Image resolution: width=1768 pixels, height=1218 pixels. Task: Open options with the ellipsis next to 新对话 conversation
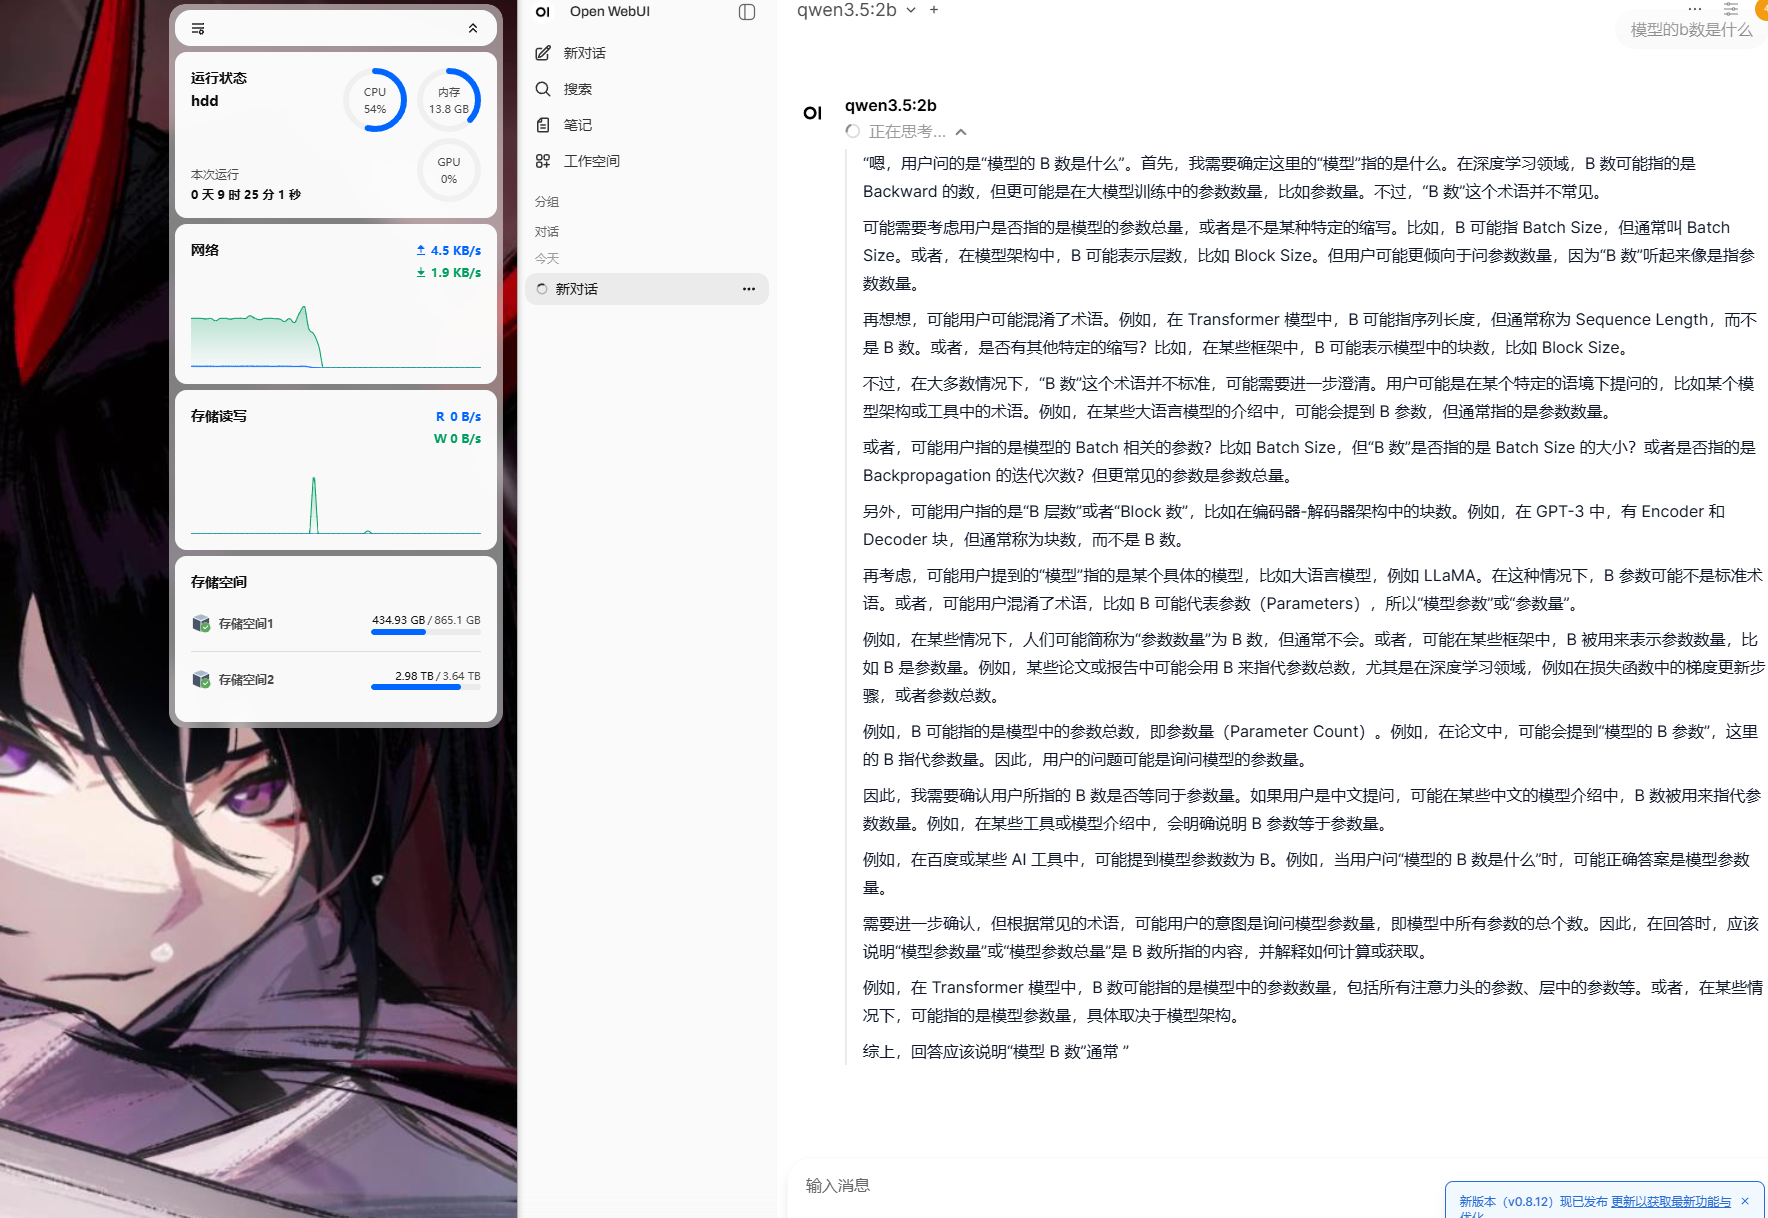tap(748, 289)
